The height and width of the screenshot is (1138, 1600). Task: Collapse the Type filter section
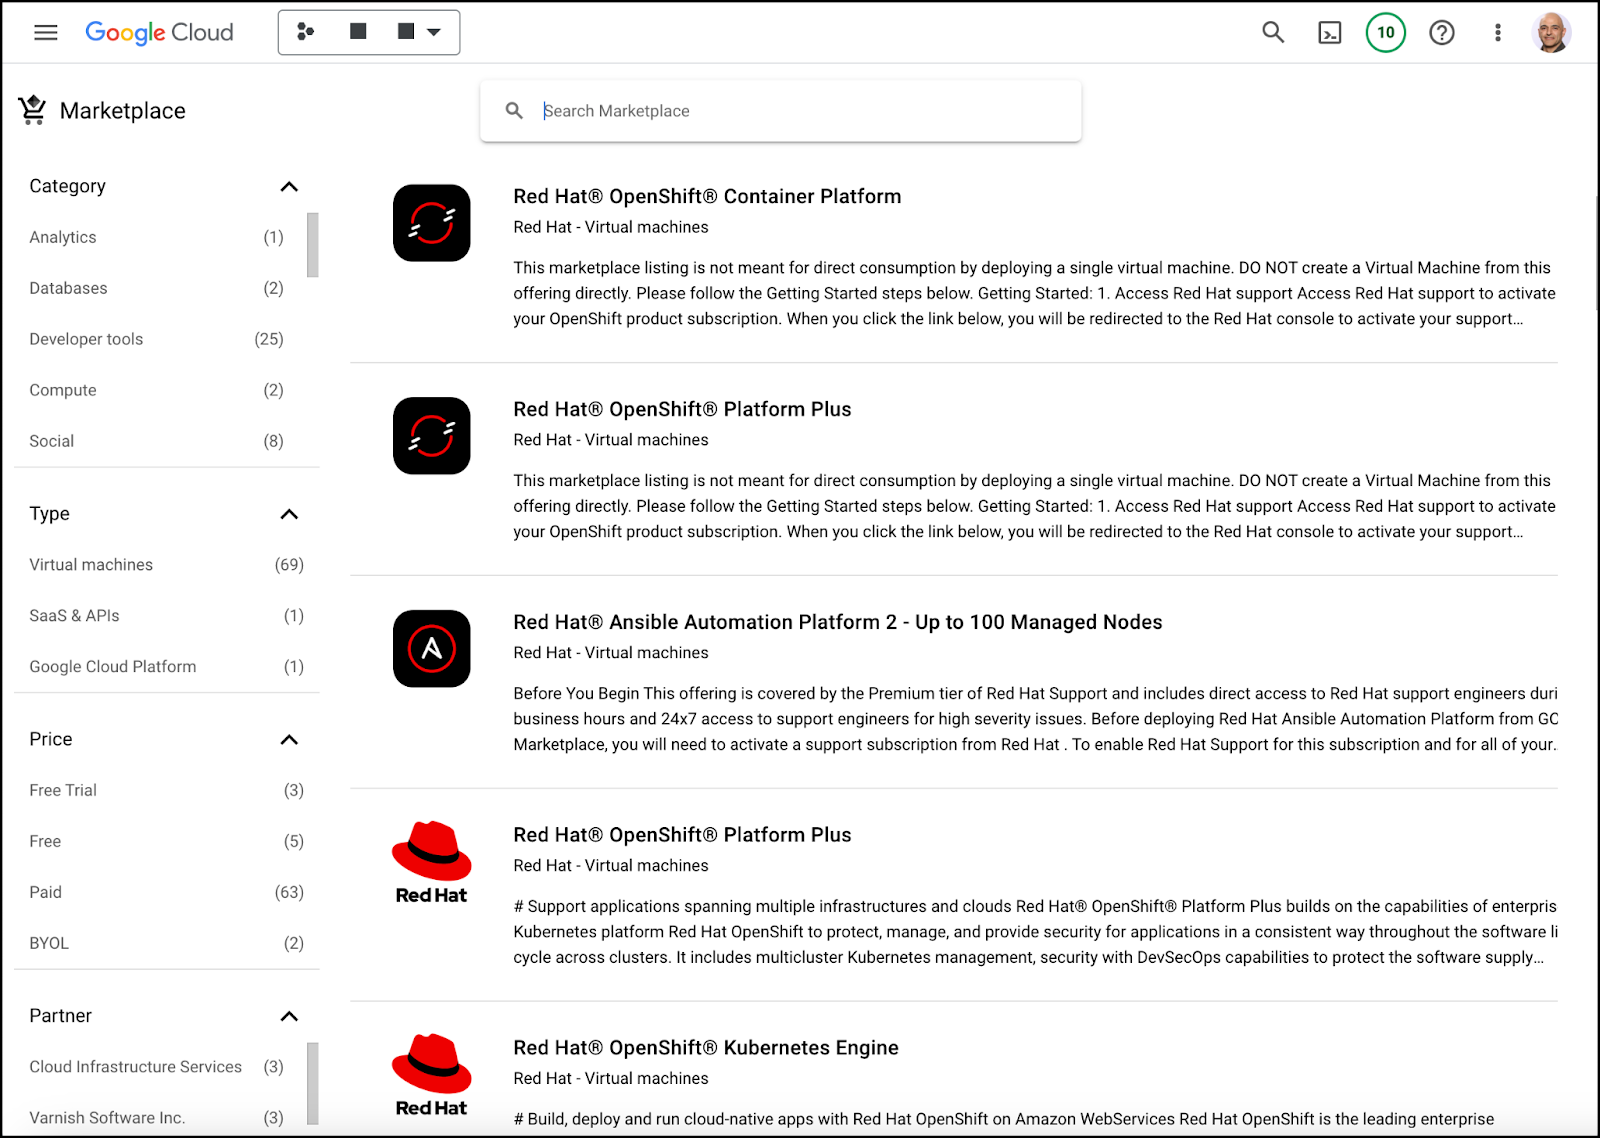click(289, 514)
